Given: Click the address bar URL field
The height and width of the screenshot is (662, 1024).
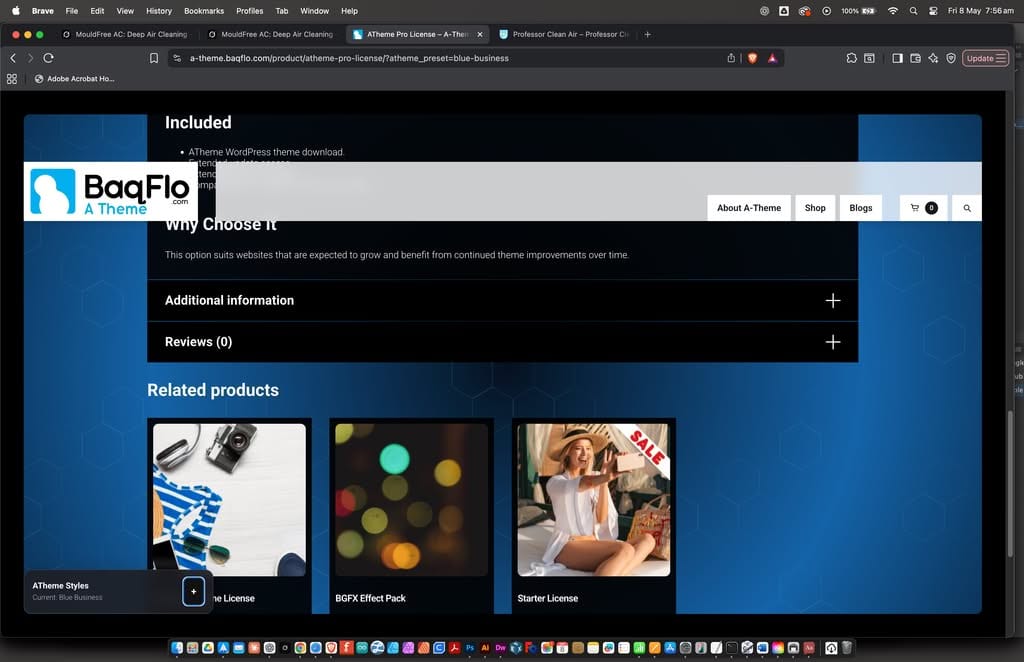Looking at the screenshot, I should (x=451, y=58).
